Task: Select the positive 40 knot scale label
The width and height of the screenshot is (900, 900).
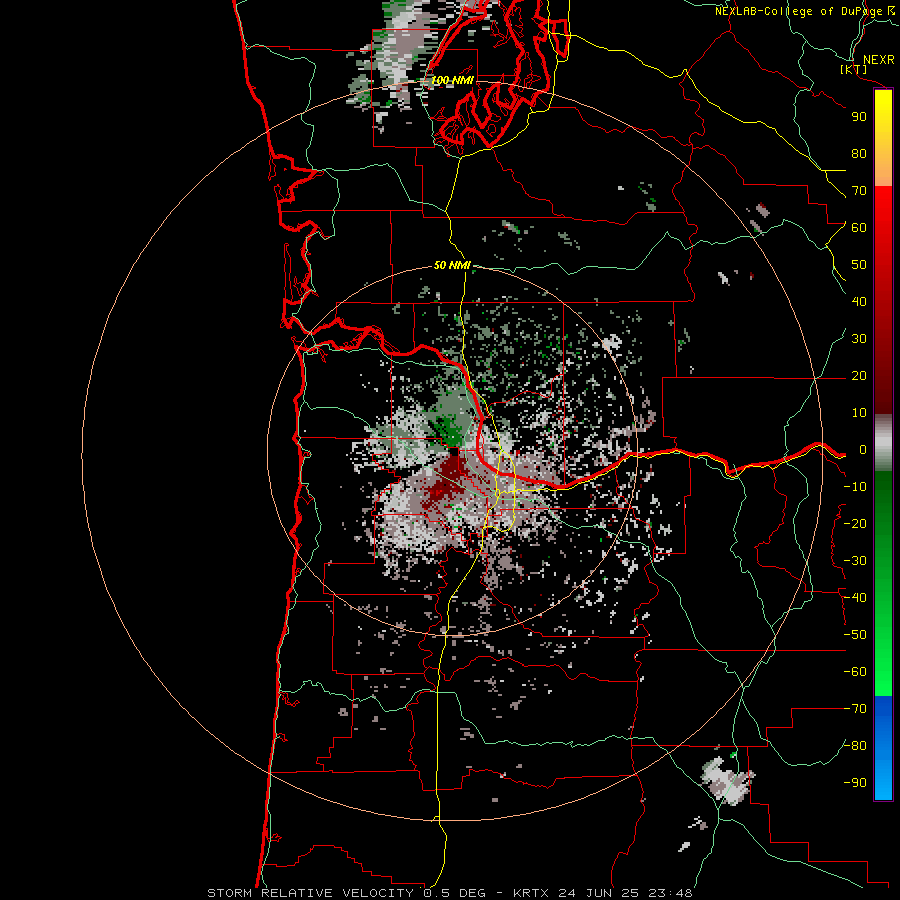Action: (859, 302)
